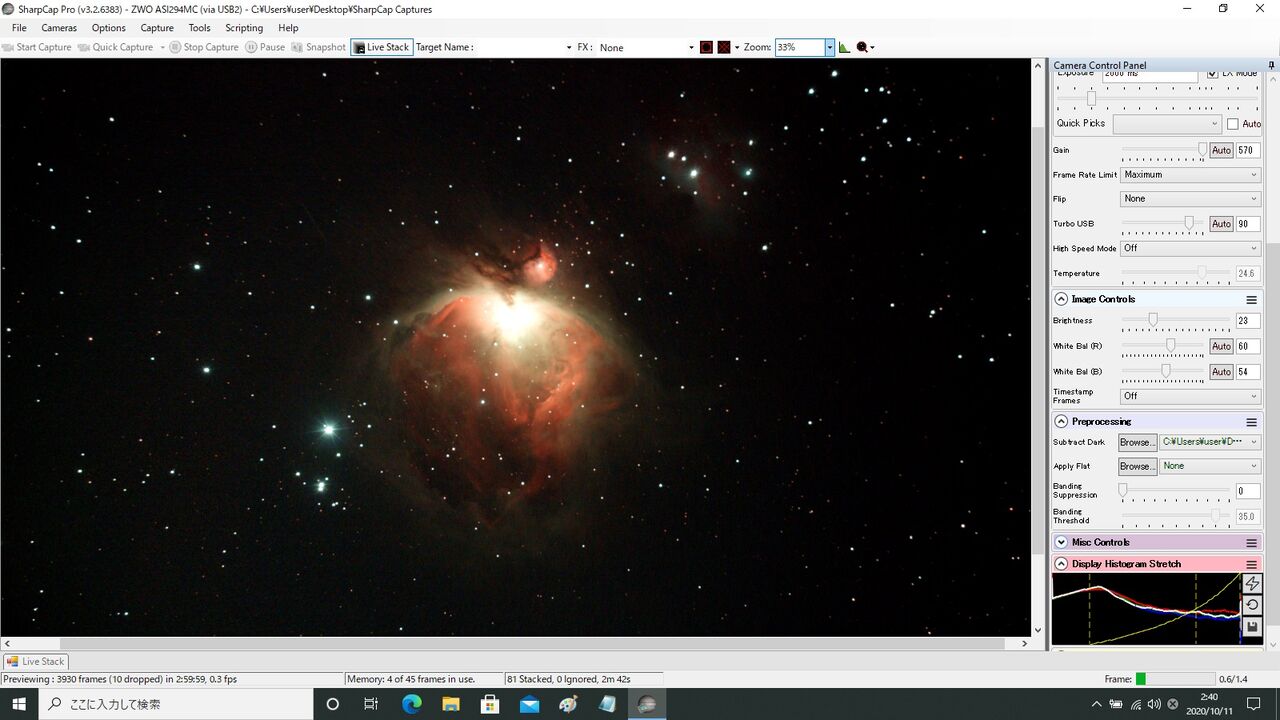Toggle the LX Mode checkbox
The image size is (1280, 720).
[1213, 73]
